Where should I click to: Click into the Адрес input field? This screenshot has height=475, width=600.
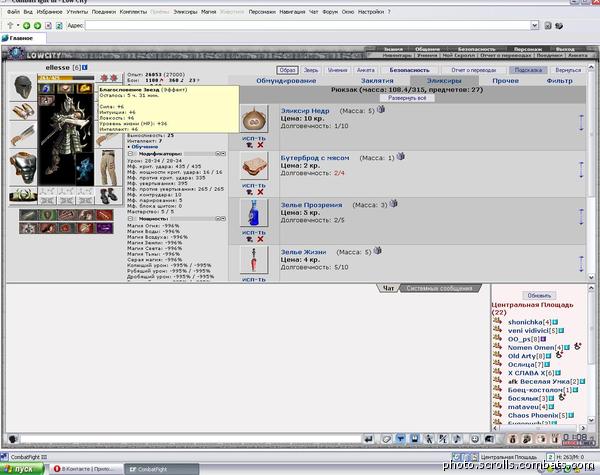pyautogui.click(x=308, y=26)
